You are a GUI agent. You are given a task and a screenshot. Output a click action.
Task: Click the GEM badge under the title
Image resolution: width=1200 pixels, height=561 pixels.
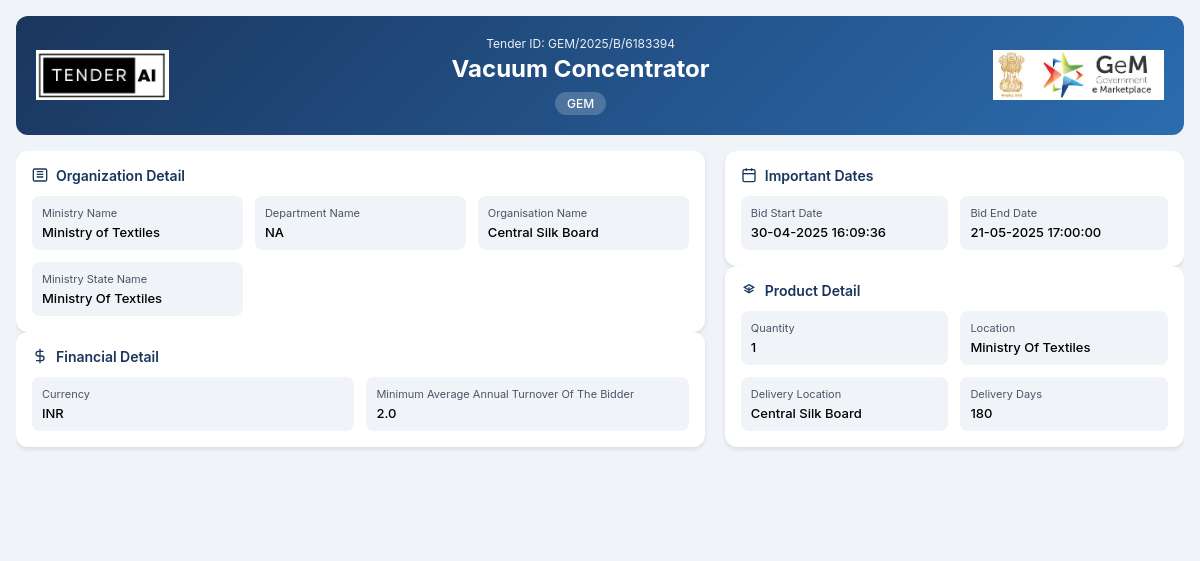(x=580, y=103)
